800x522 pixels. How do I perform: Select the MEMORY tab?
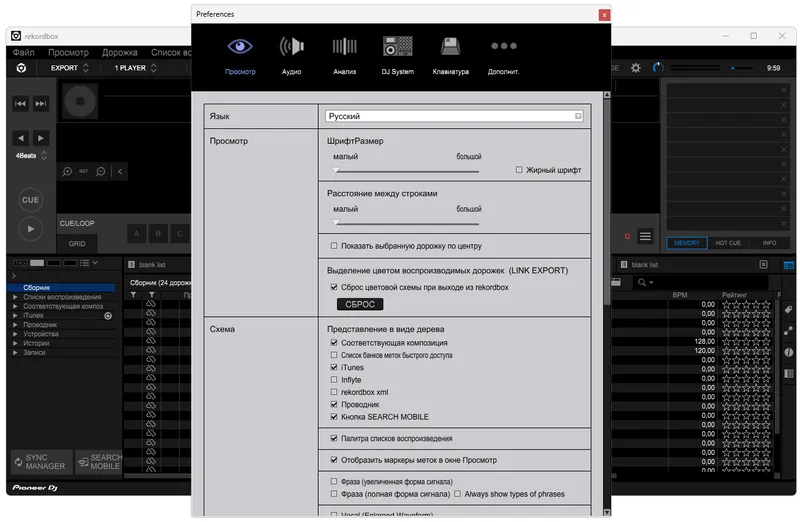pos(687,243)
